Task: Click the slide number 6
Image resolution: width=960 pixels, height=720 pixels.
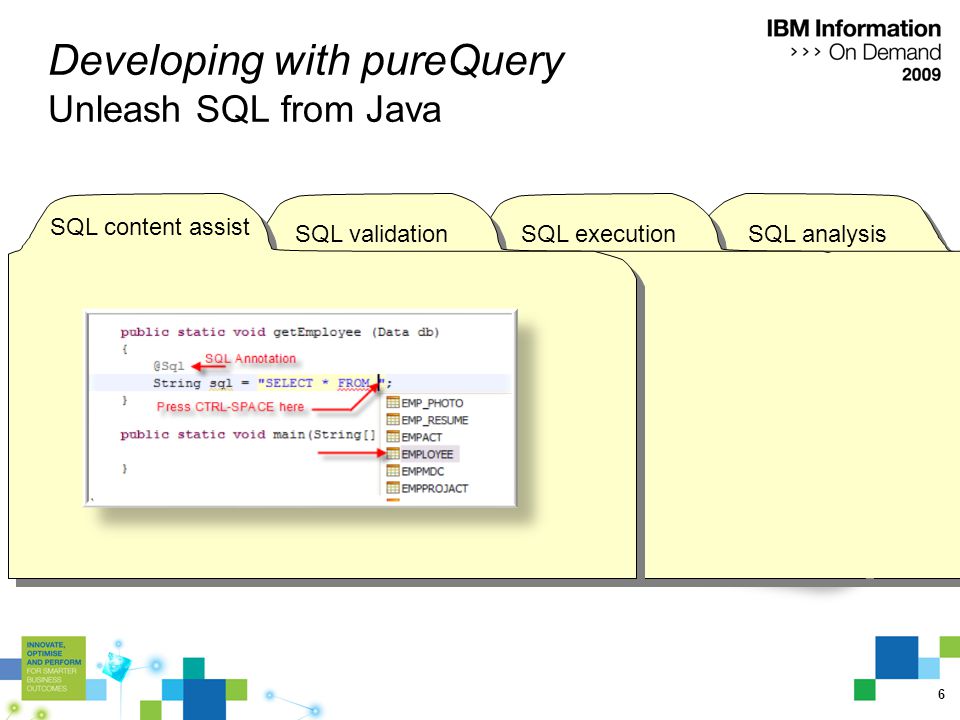Action: point(941,694)
